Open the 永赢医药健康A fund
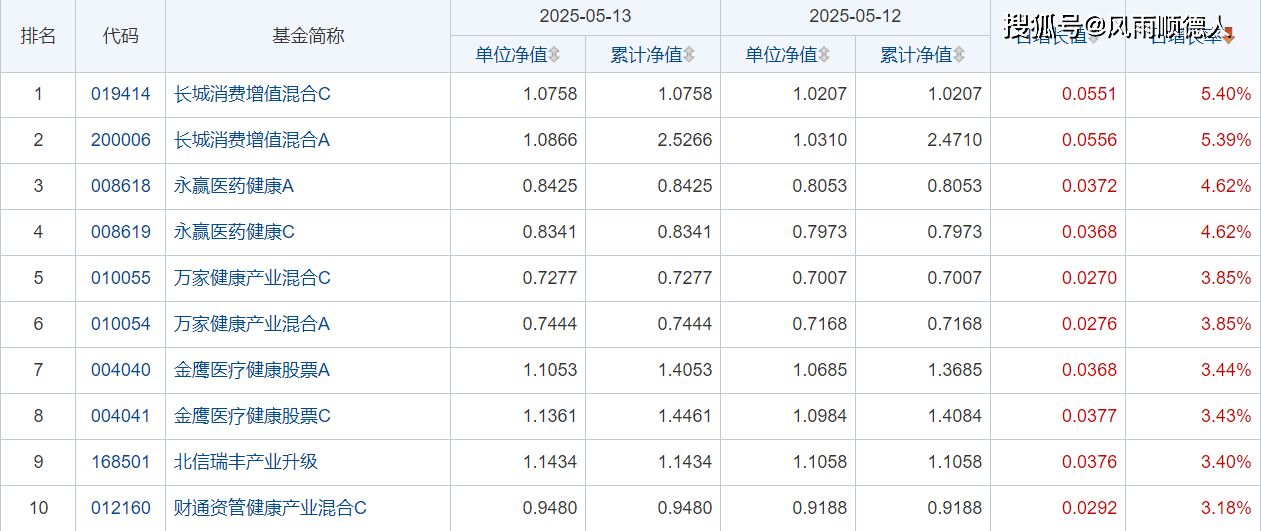This screenshot has height=531, width=1261. [234, 186]
